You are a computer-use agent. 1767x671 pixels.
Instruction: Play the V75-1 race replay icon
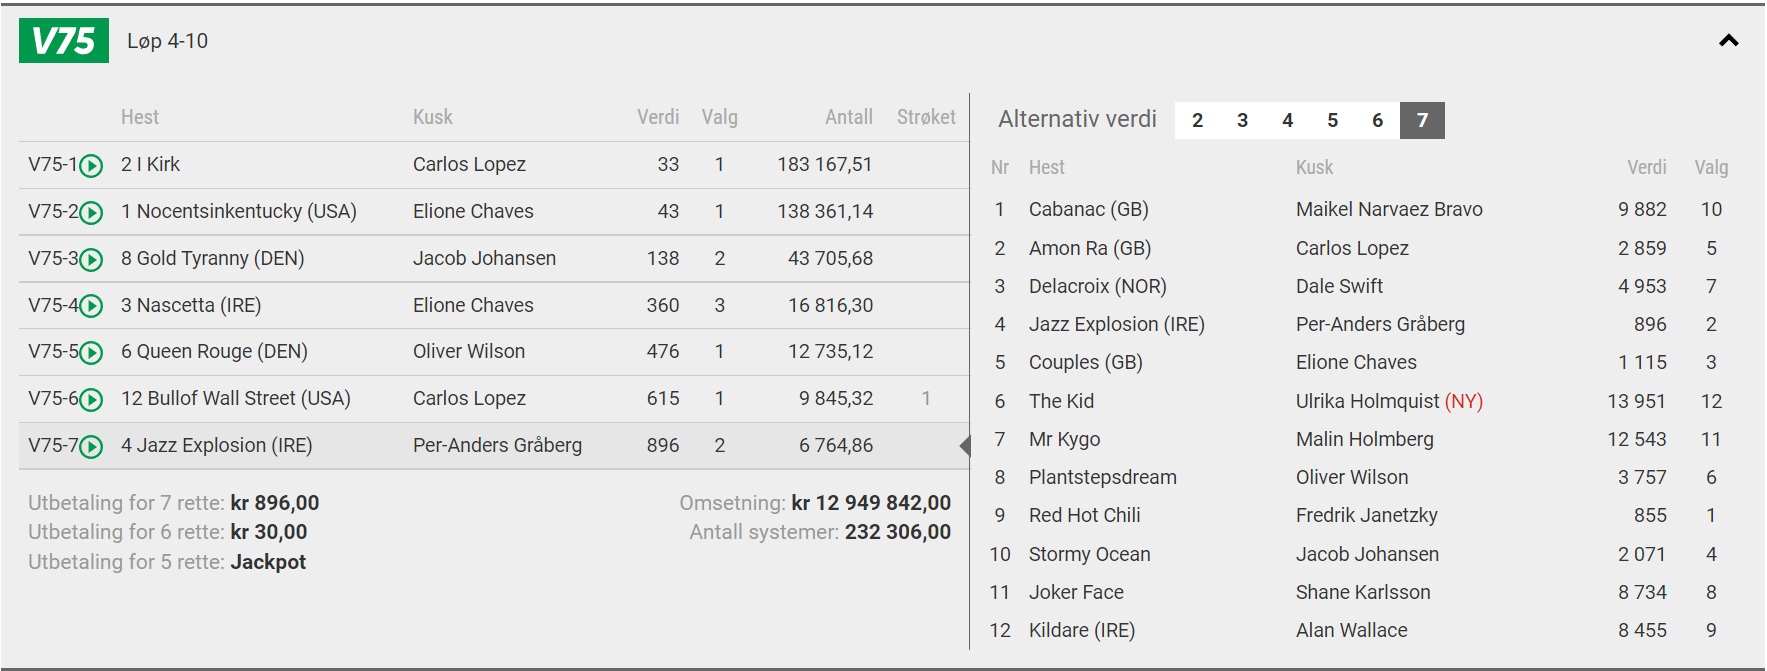(x=91, y=166)
